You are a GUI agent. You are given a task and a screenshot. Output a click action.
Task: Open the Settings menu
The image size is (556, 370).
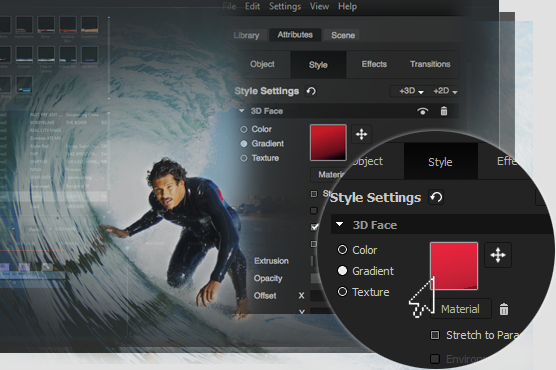285,6
